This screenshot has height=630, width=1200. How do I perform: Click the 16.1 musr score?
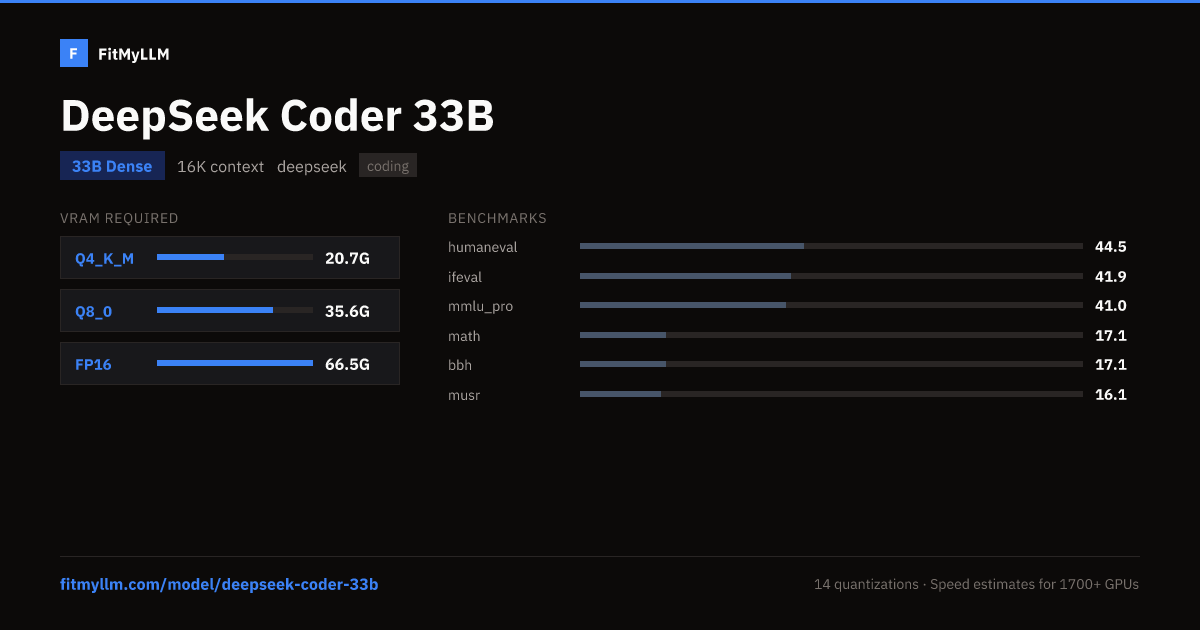[x=1111, y=394]
